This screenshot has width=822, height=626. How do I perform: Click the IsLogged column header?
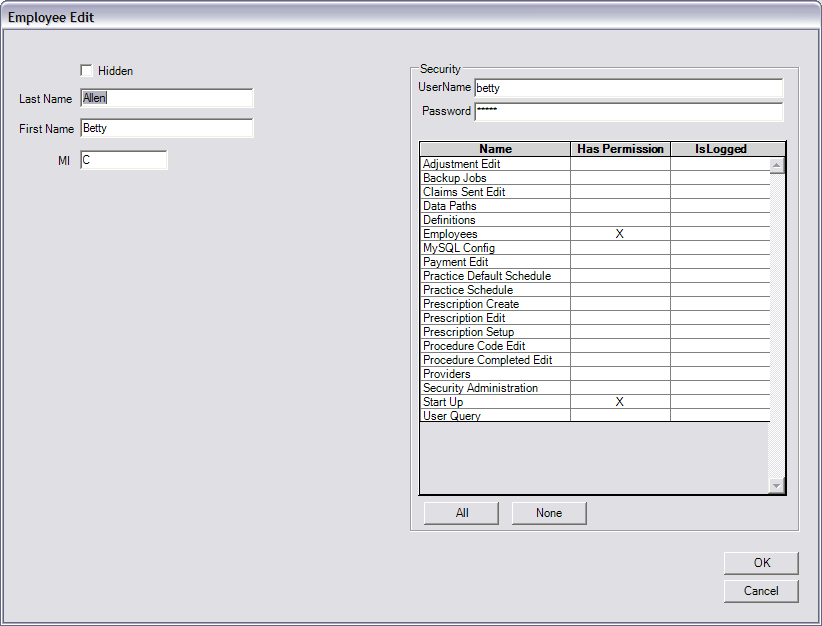[728, 149]
